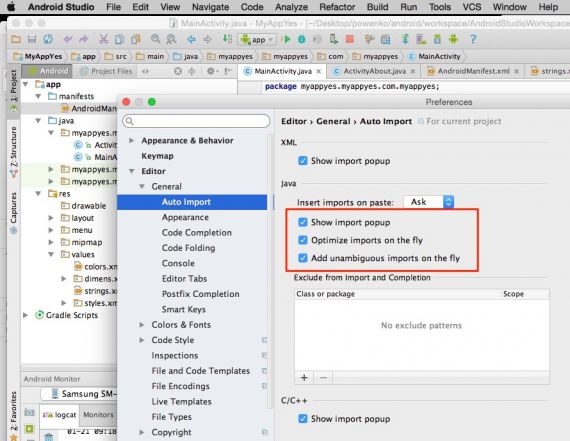The height and width of the screenshot is (441, 570).
Task: Select Inspections in Preferences
Action: point(175,356)
